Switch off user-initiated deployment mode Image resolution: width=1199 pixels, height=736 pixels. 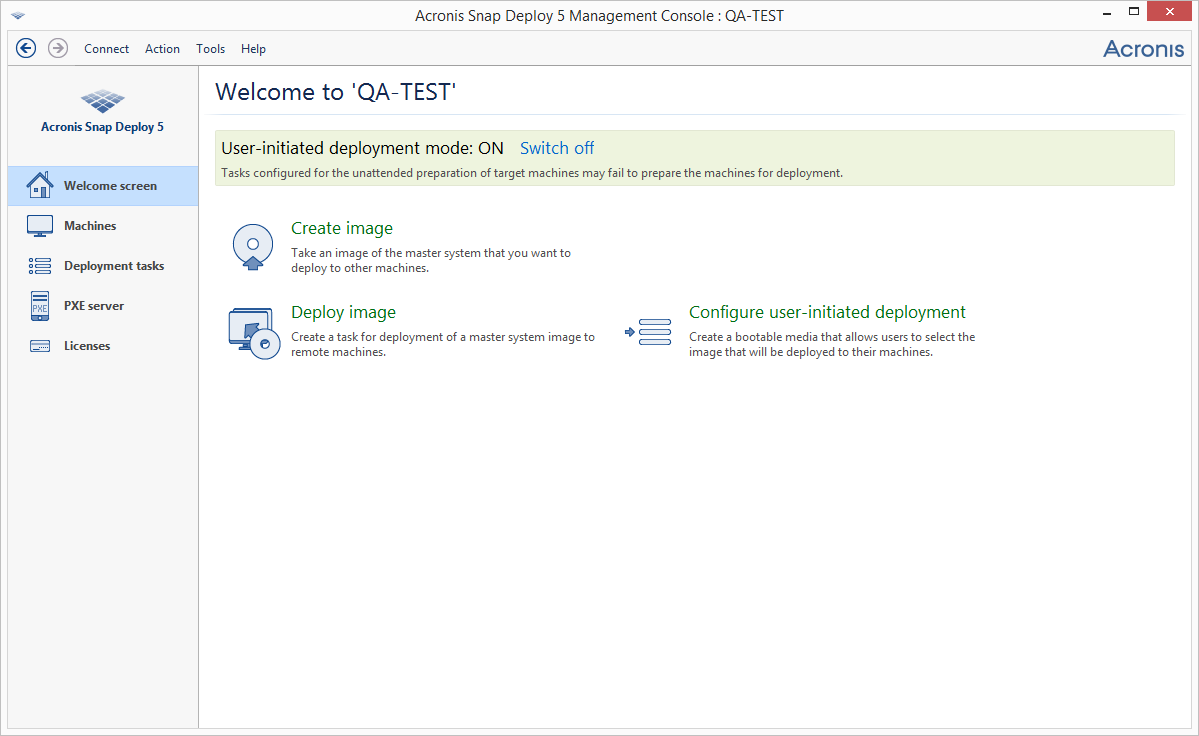556,147
